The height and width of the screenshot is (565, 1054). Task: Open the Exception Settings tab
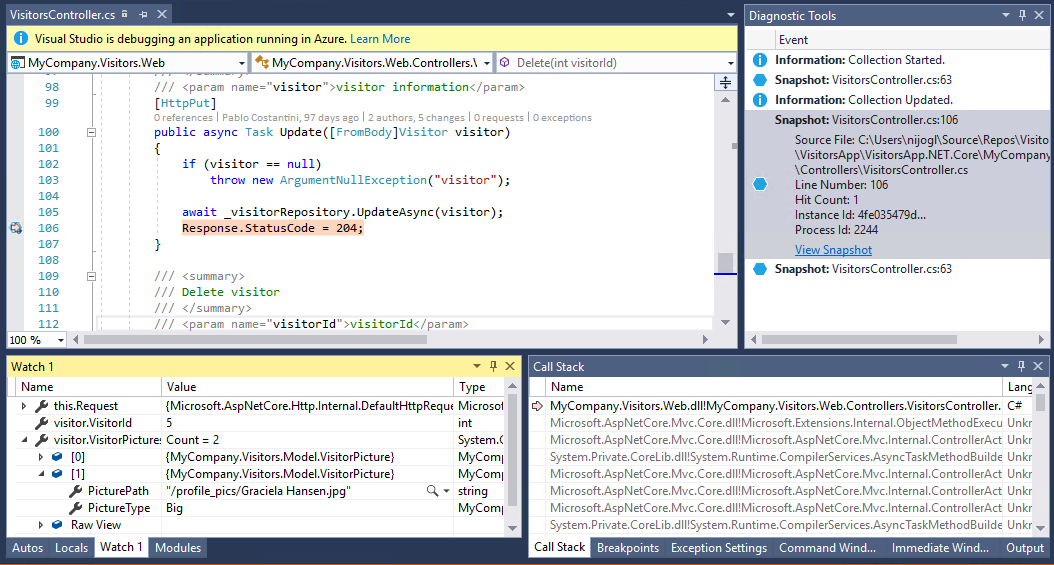point(719,548)
